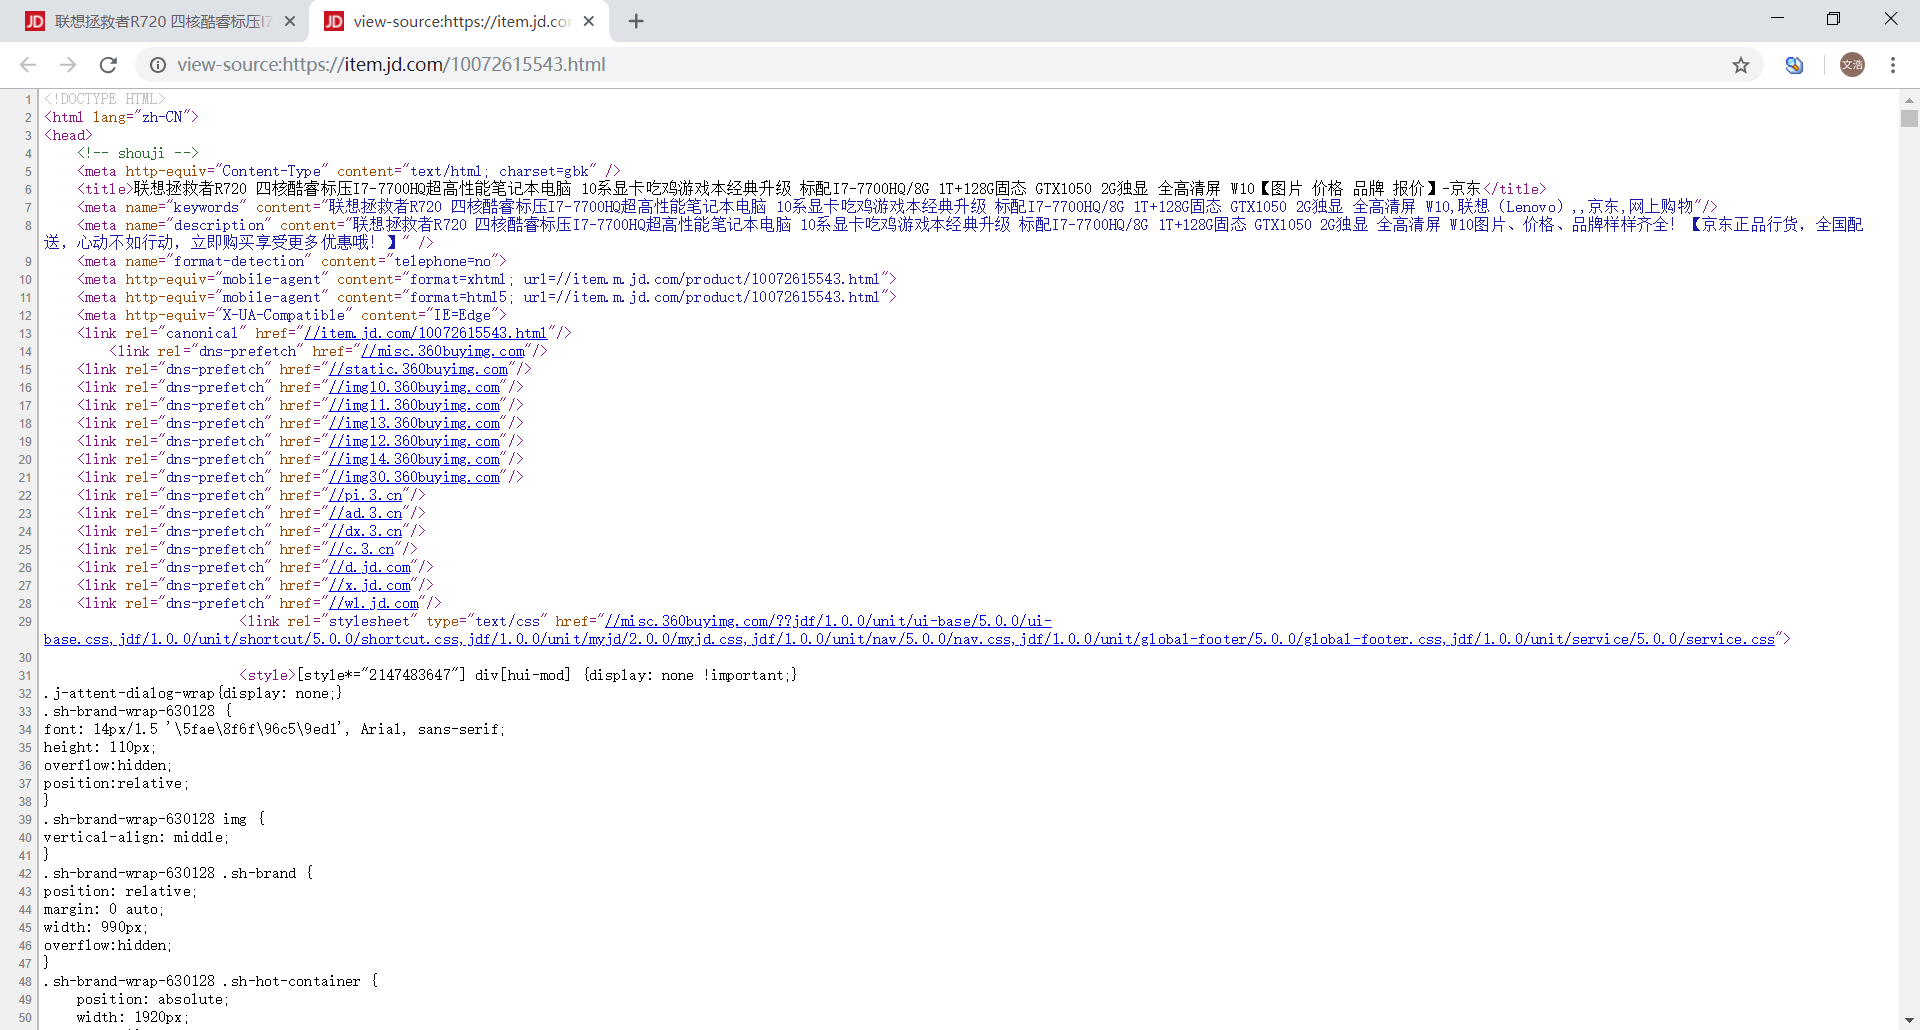Click the vertical scrollbar thumb

pos(1909,118)
